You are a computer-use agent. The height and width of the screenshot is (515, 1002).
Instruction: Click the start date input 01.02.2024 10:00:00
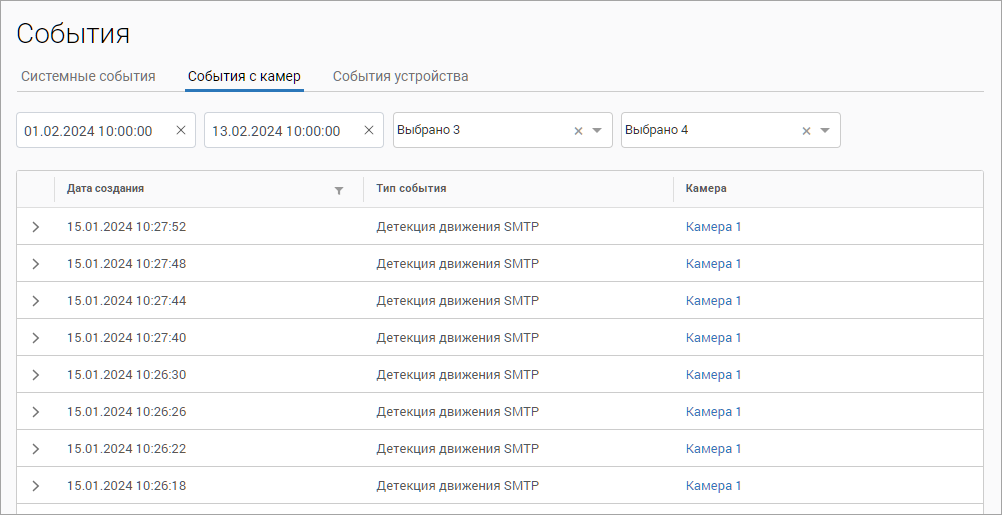90,130
